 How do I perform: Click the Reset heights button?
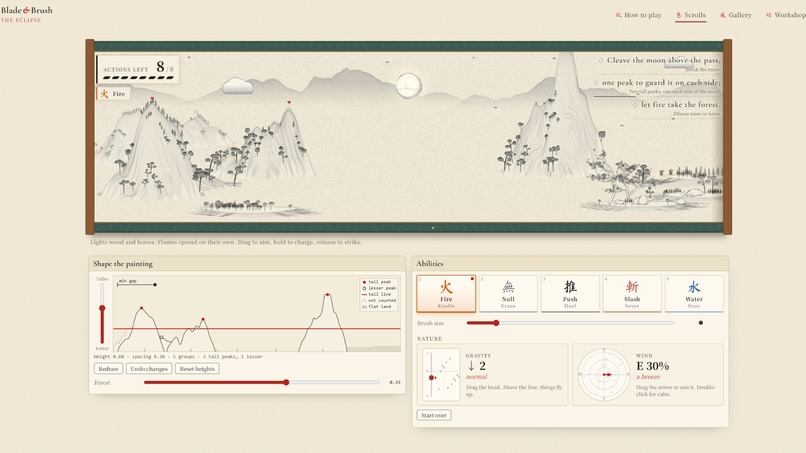point(197,369)
